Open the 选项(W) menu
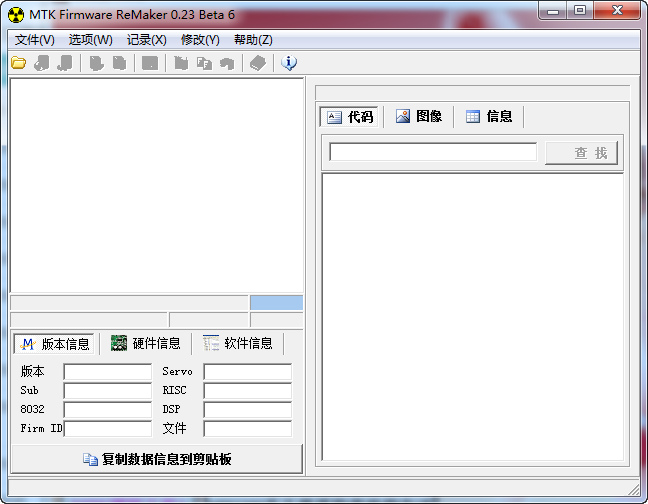The height and width of the screenshot is (504, 648). (90, 40)
